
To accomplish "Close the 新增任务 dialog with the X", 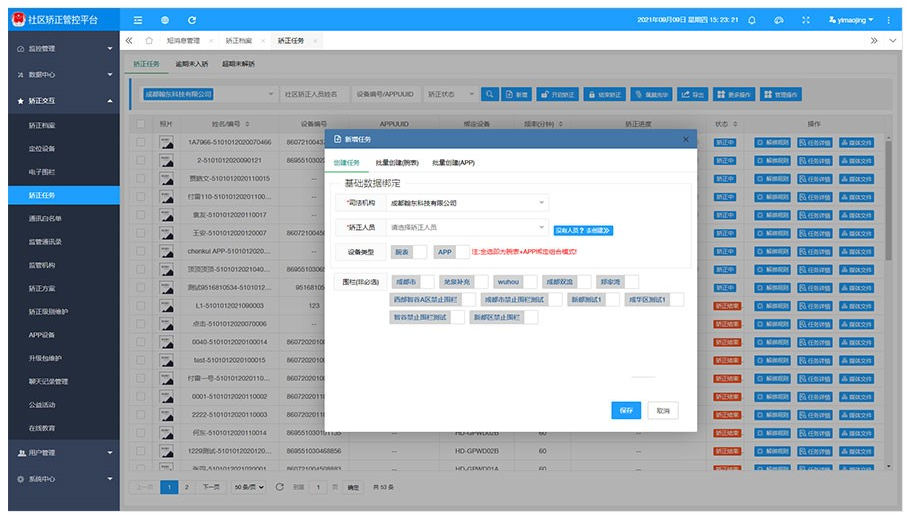I will pyautogui.click(x=685, y=139).
